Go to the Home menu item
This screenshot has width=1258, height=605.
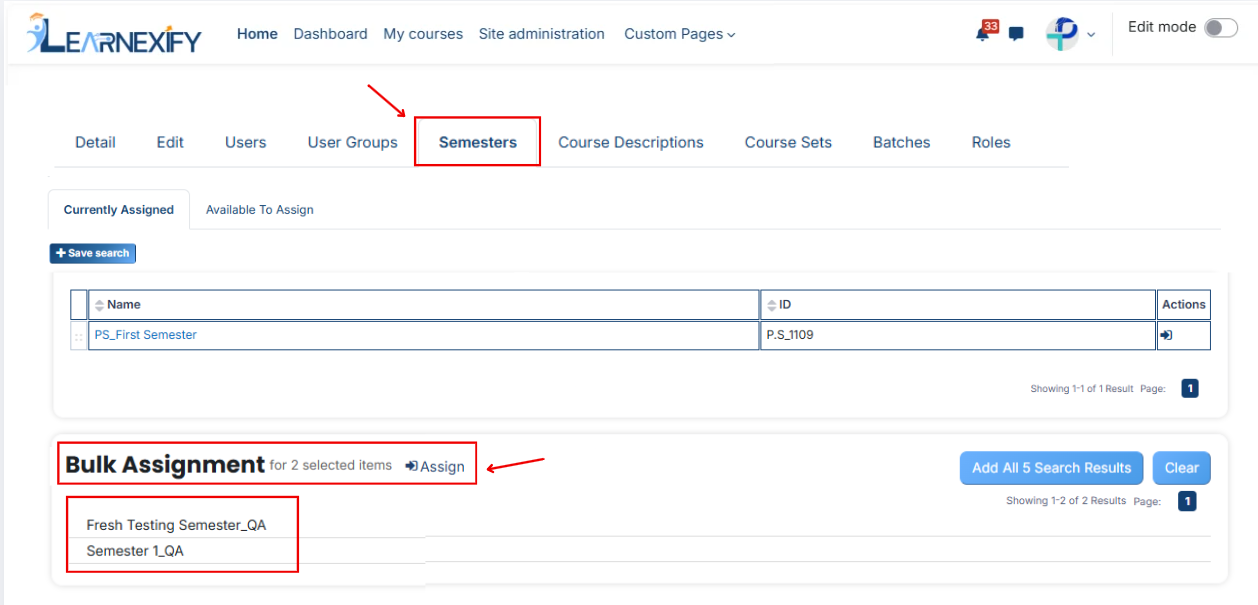coord(257,34)
